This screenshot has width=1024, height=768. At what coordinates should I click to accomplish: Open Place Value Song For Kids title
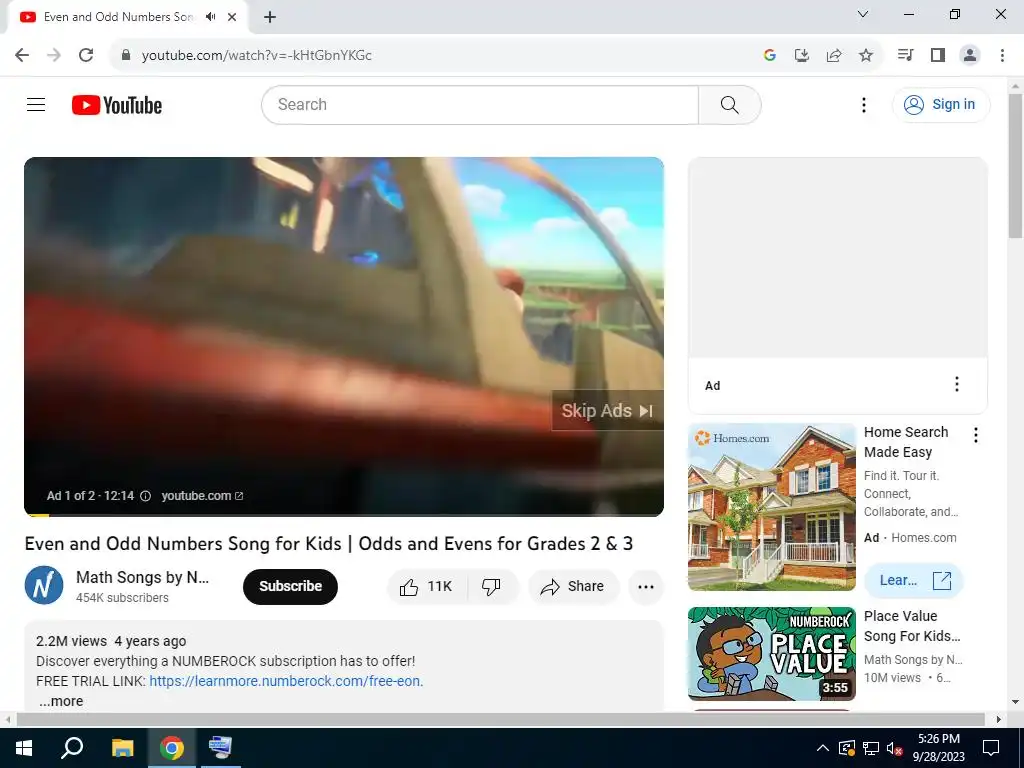coord(912,626)
